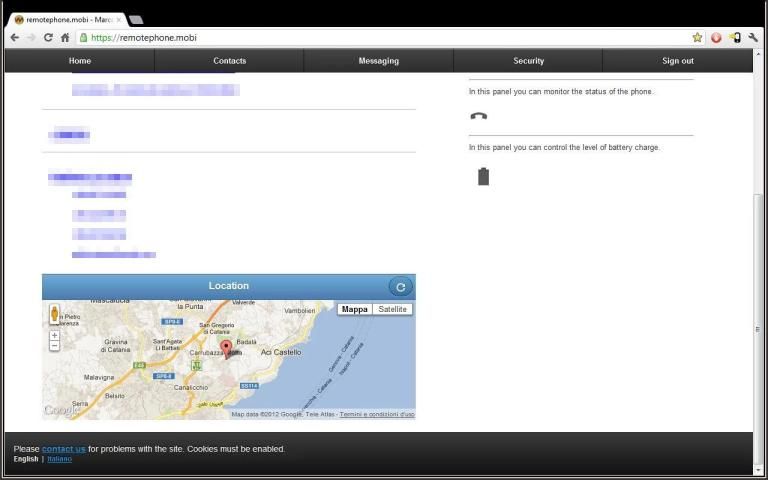The width and height of the screenshot is (768, 480).
Task: Zoom out on the map
Action: pyautogui.click(x=54, y=345)
